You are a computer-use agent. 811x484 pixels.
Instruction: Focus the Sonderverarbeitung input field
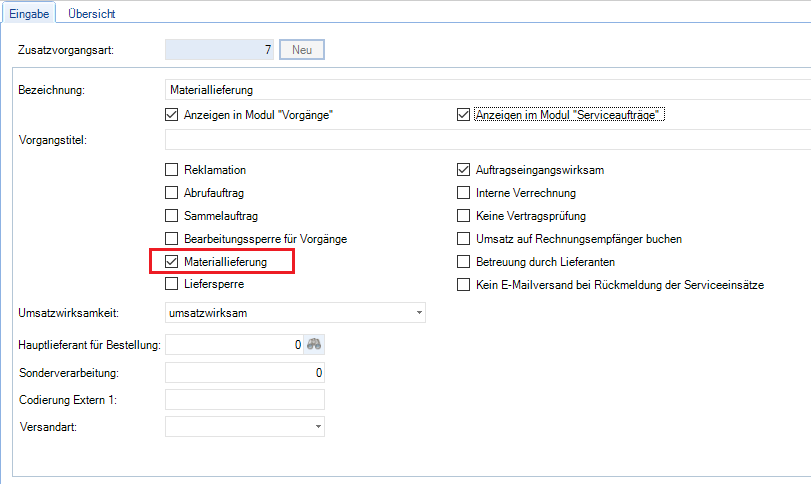click(245, 373)
